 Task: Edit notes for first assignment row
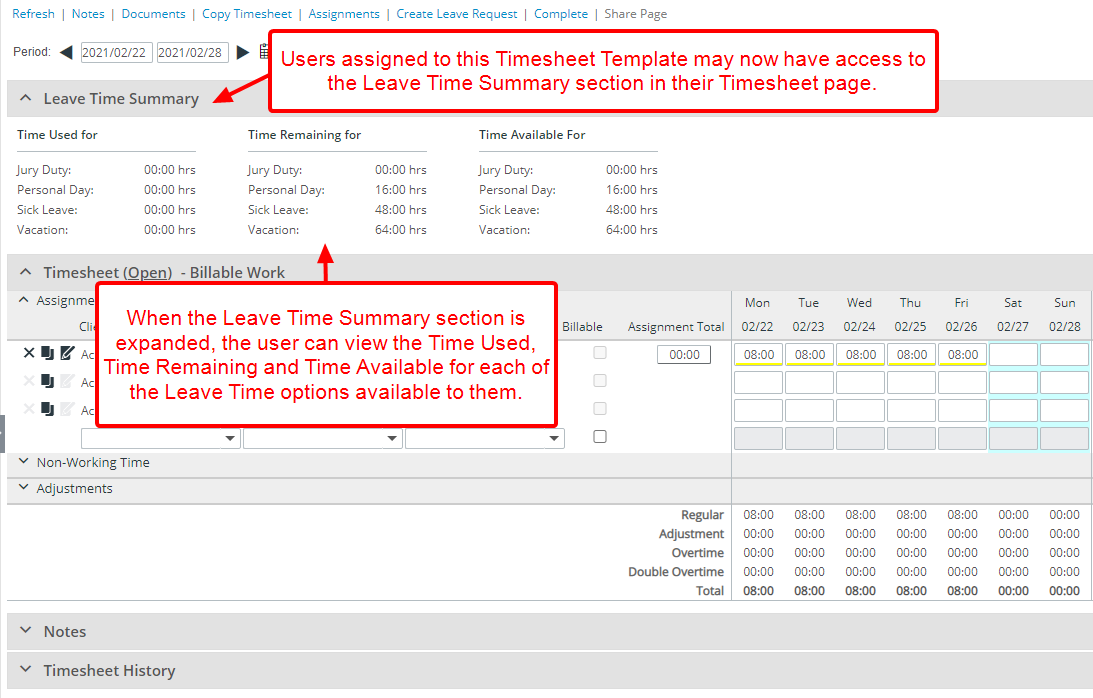point(67,353)
